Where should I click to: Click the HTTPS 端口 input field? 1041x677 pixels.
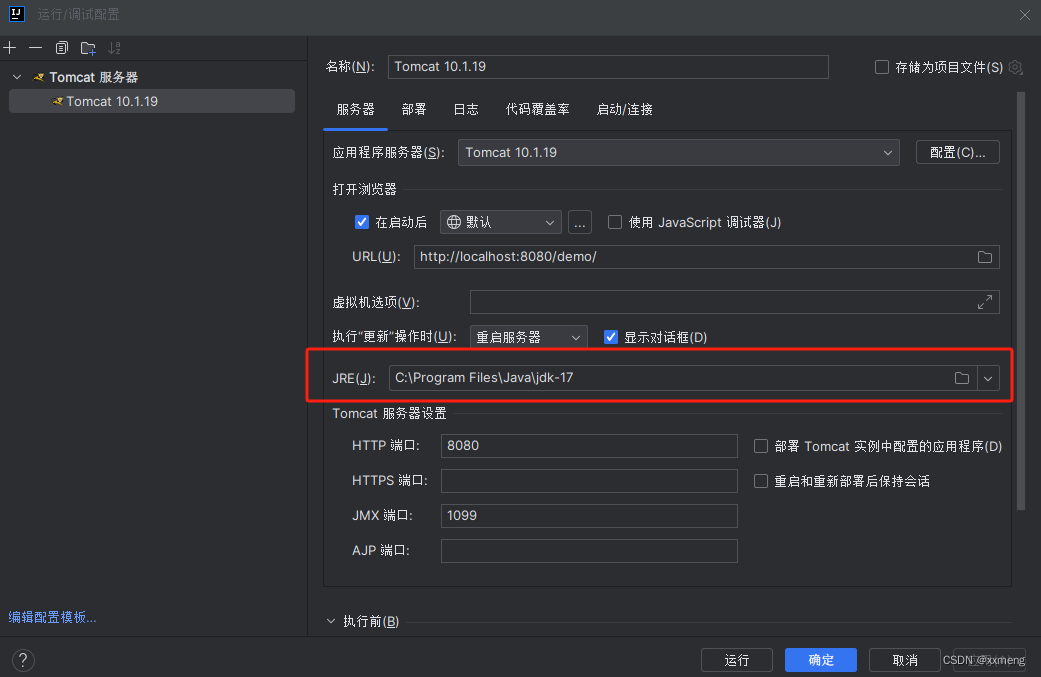click(589, 481)
